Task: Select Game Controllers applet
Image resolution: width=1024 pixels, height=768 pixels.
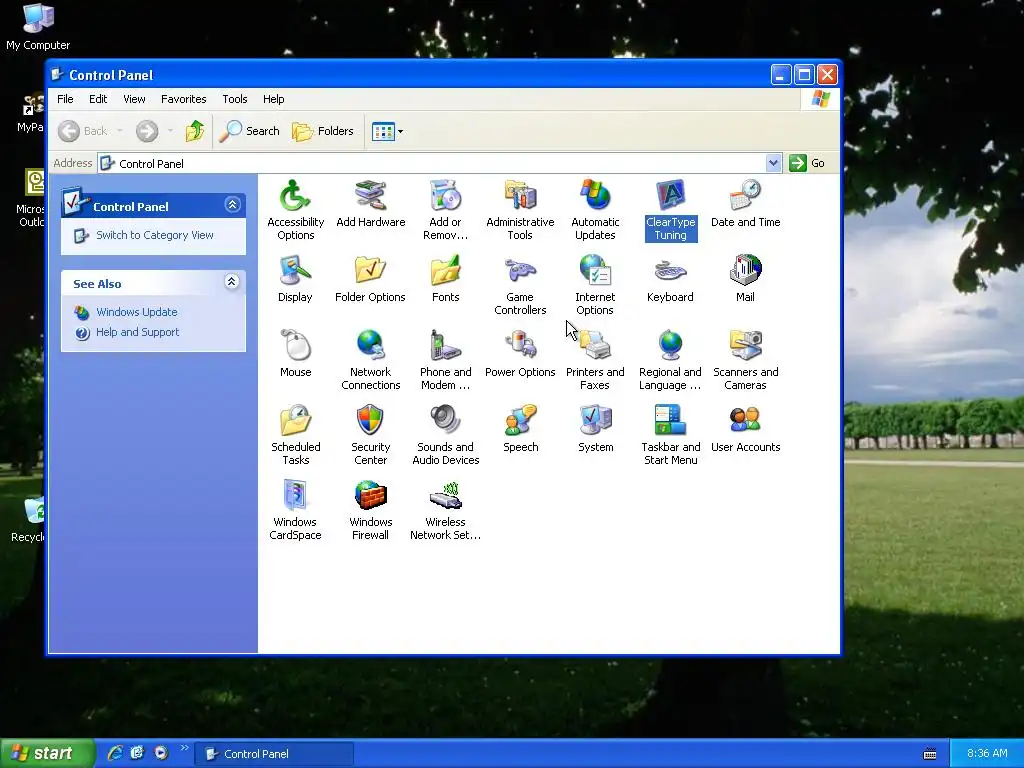Action: pos(520,284)
